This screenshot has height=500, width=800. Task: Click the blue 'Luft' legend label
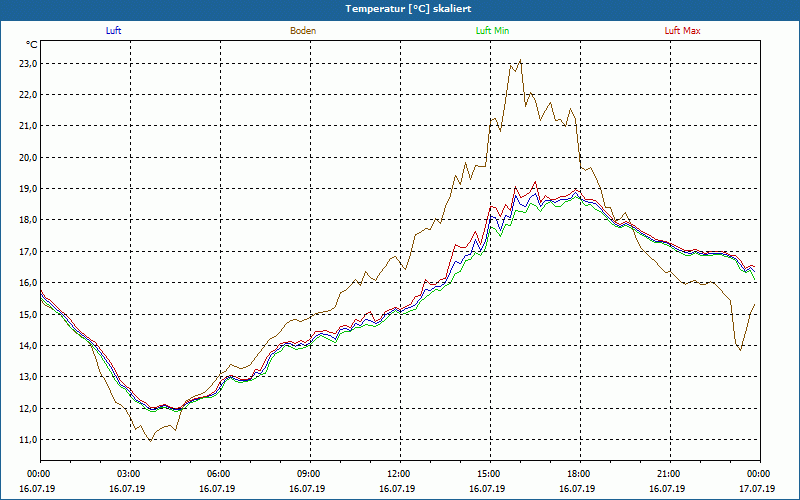pos(113,31)
